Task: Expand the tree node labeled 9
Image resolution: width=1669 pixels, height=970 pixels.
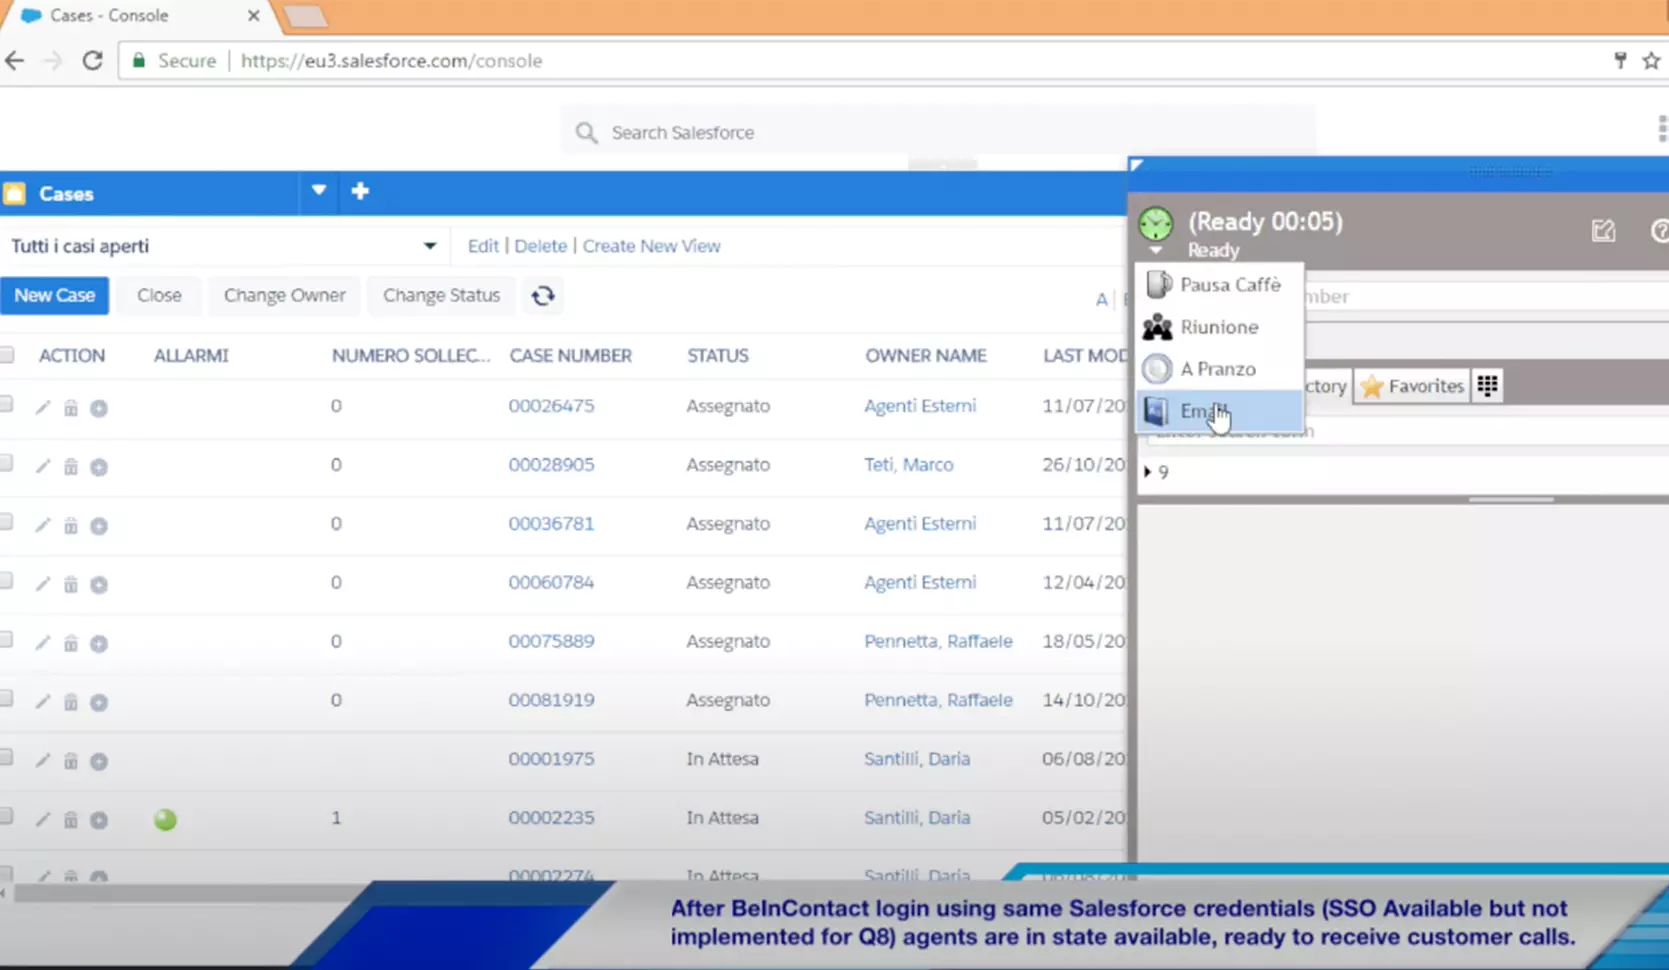Action: [x=1147, y=472]
